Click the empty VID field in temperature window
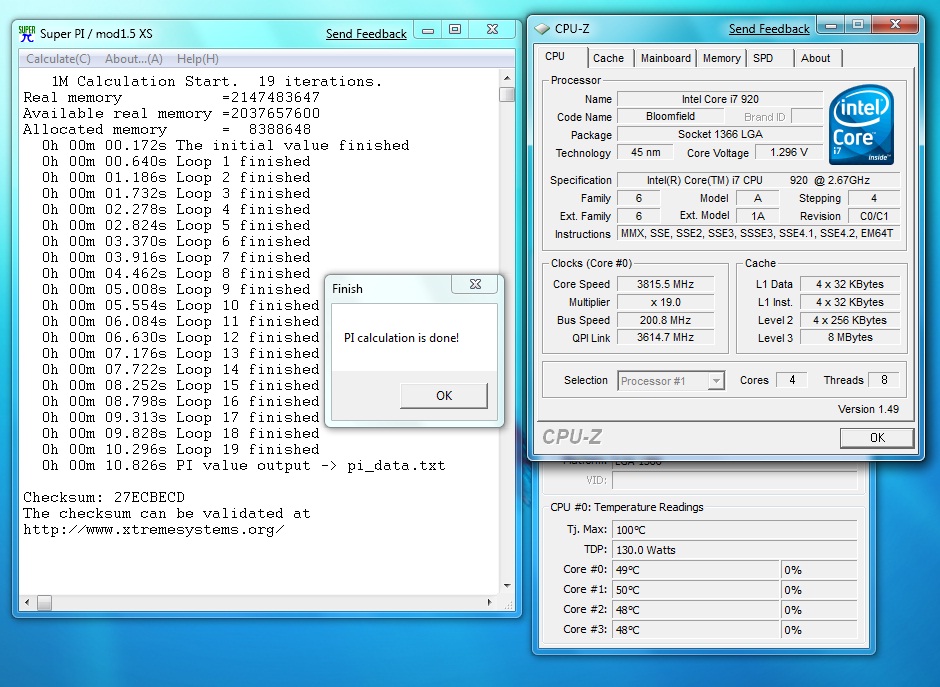The image size is (940, 687). pyautogui.click(x=735, y=480)
